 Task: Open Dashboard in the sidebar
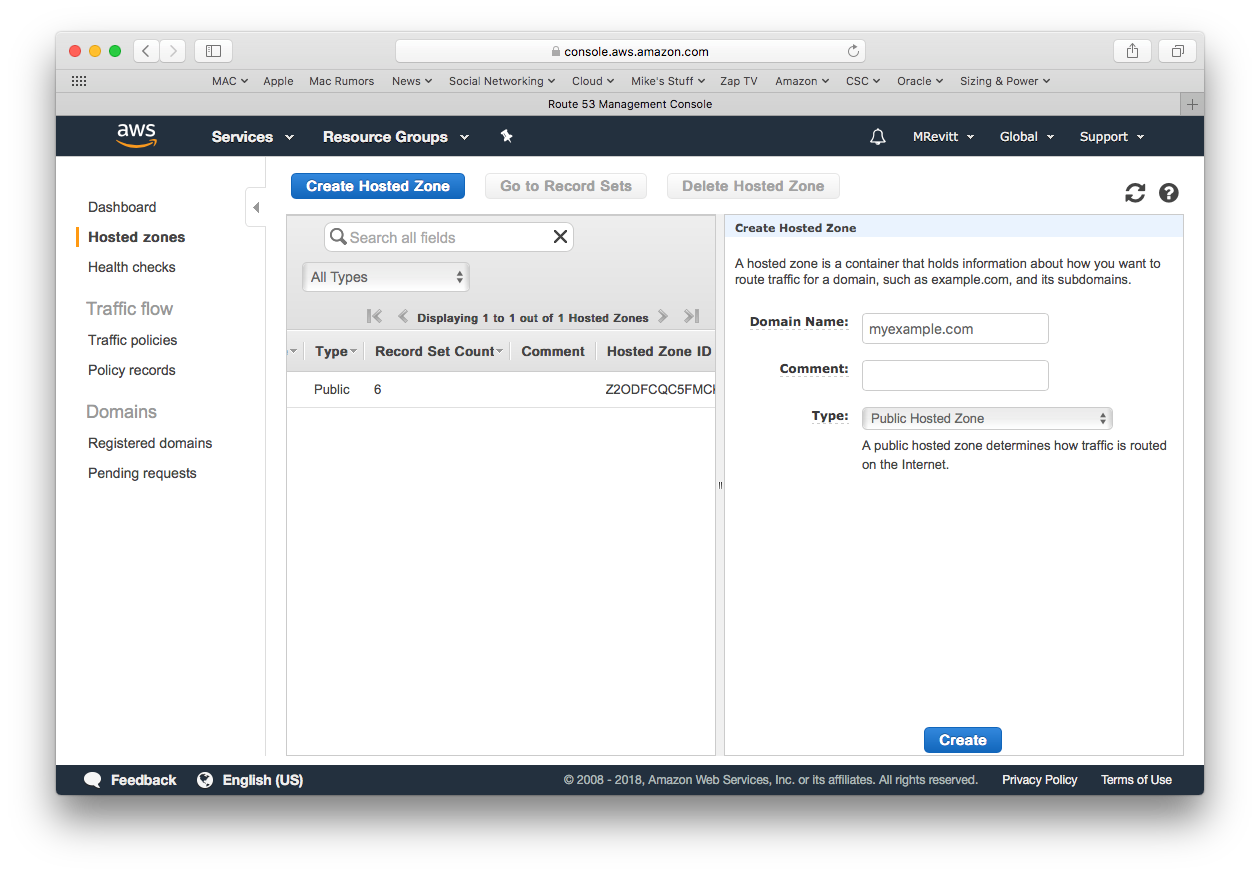click(122, 207)
